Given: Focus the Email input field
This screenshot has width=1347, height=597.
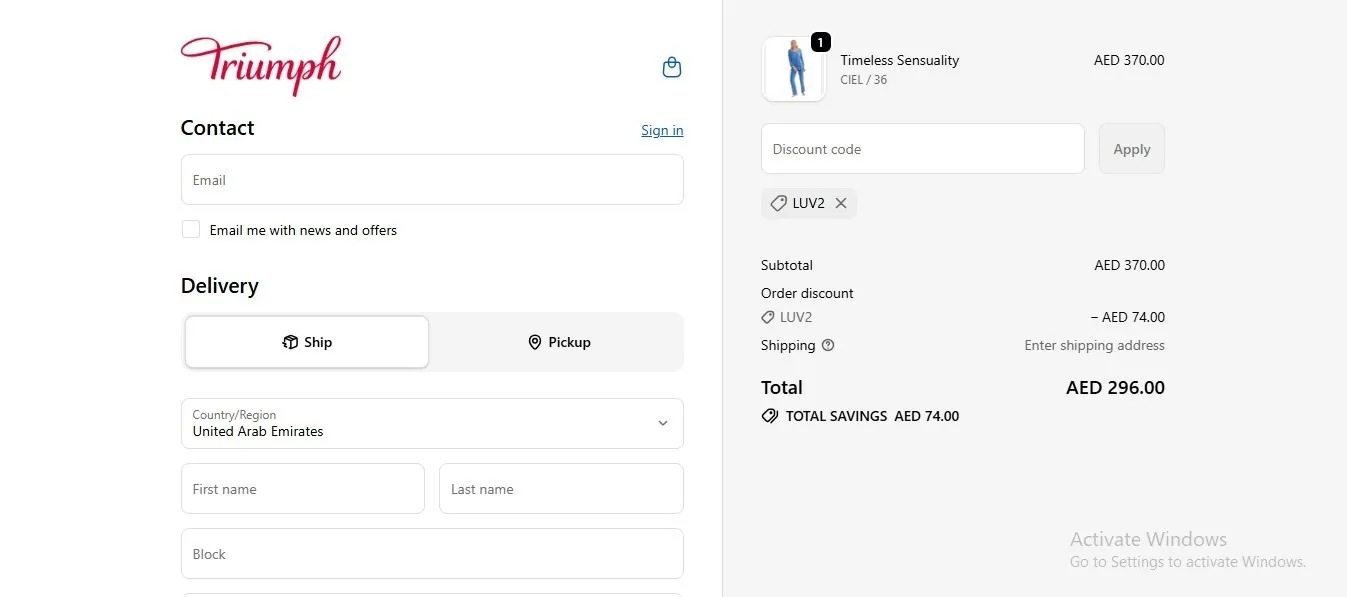Looking at the screenshot, I should [x=432, y=180].
